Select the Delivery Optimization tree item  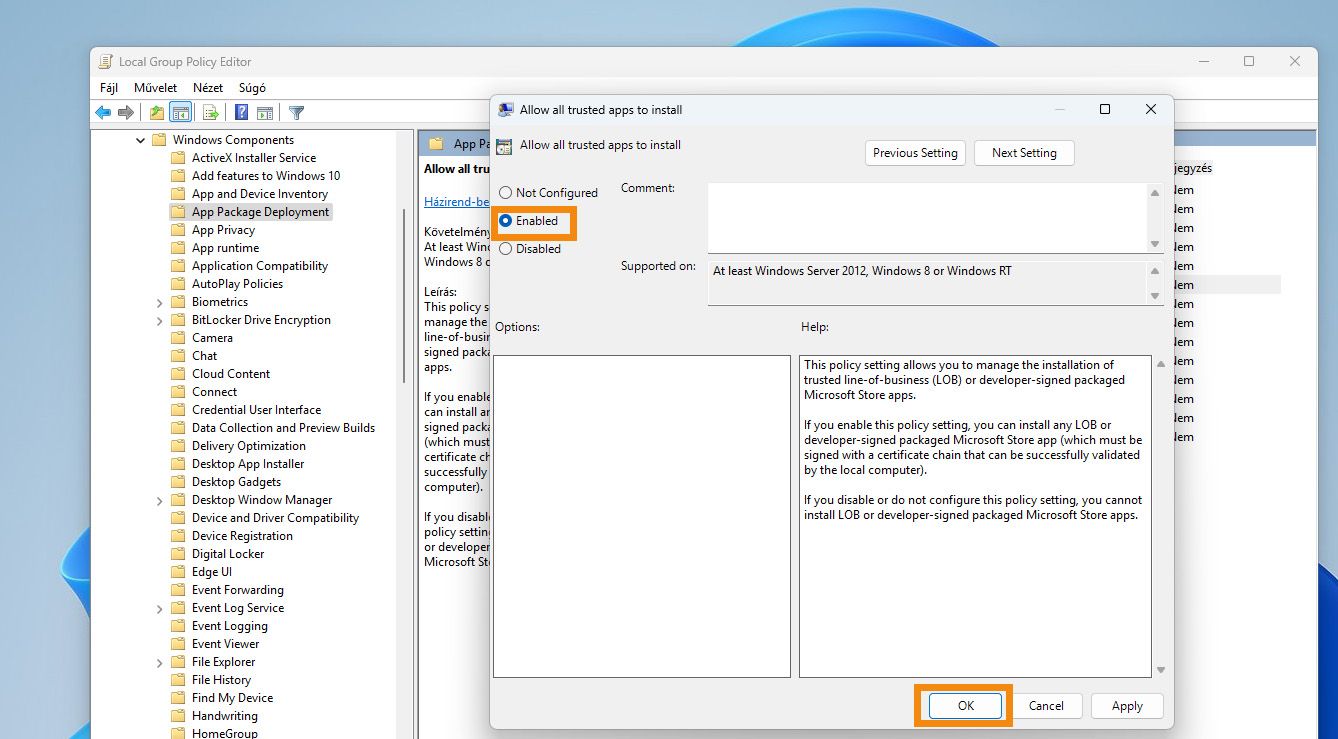tap(249, 446)
